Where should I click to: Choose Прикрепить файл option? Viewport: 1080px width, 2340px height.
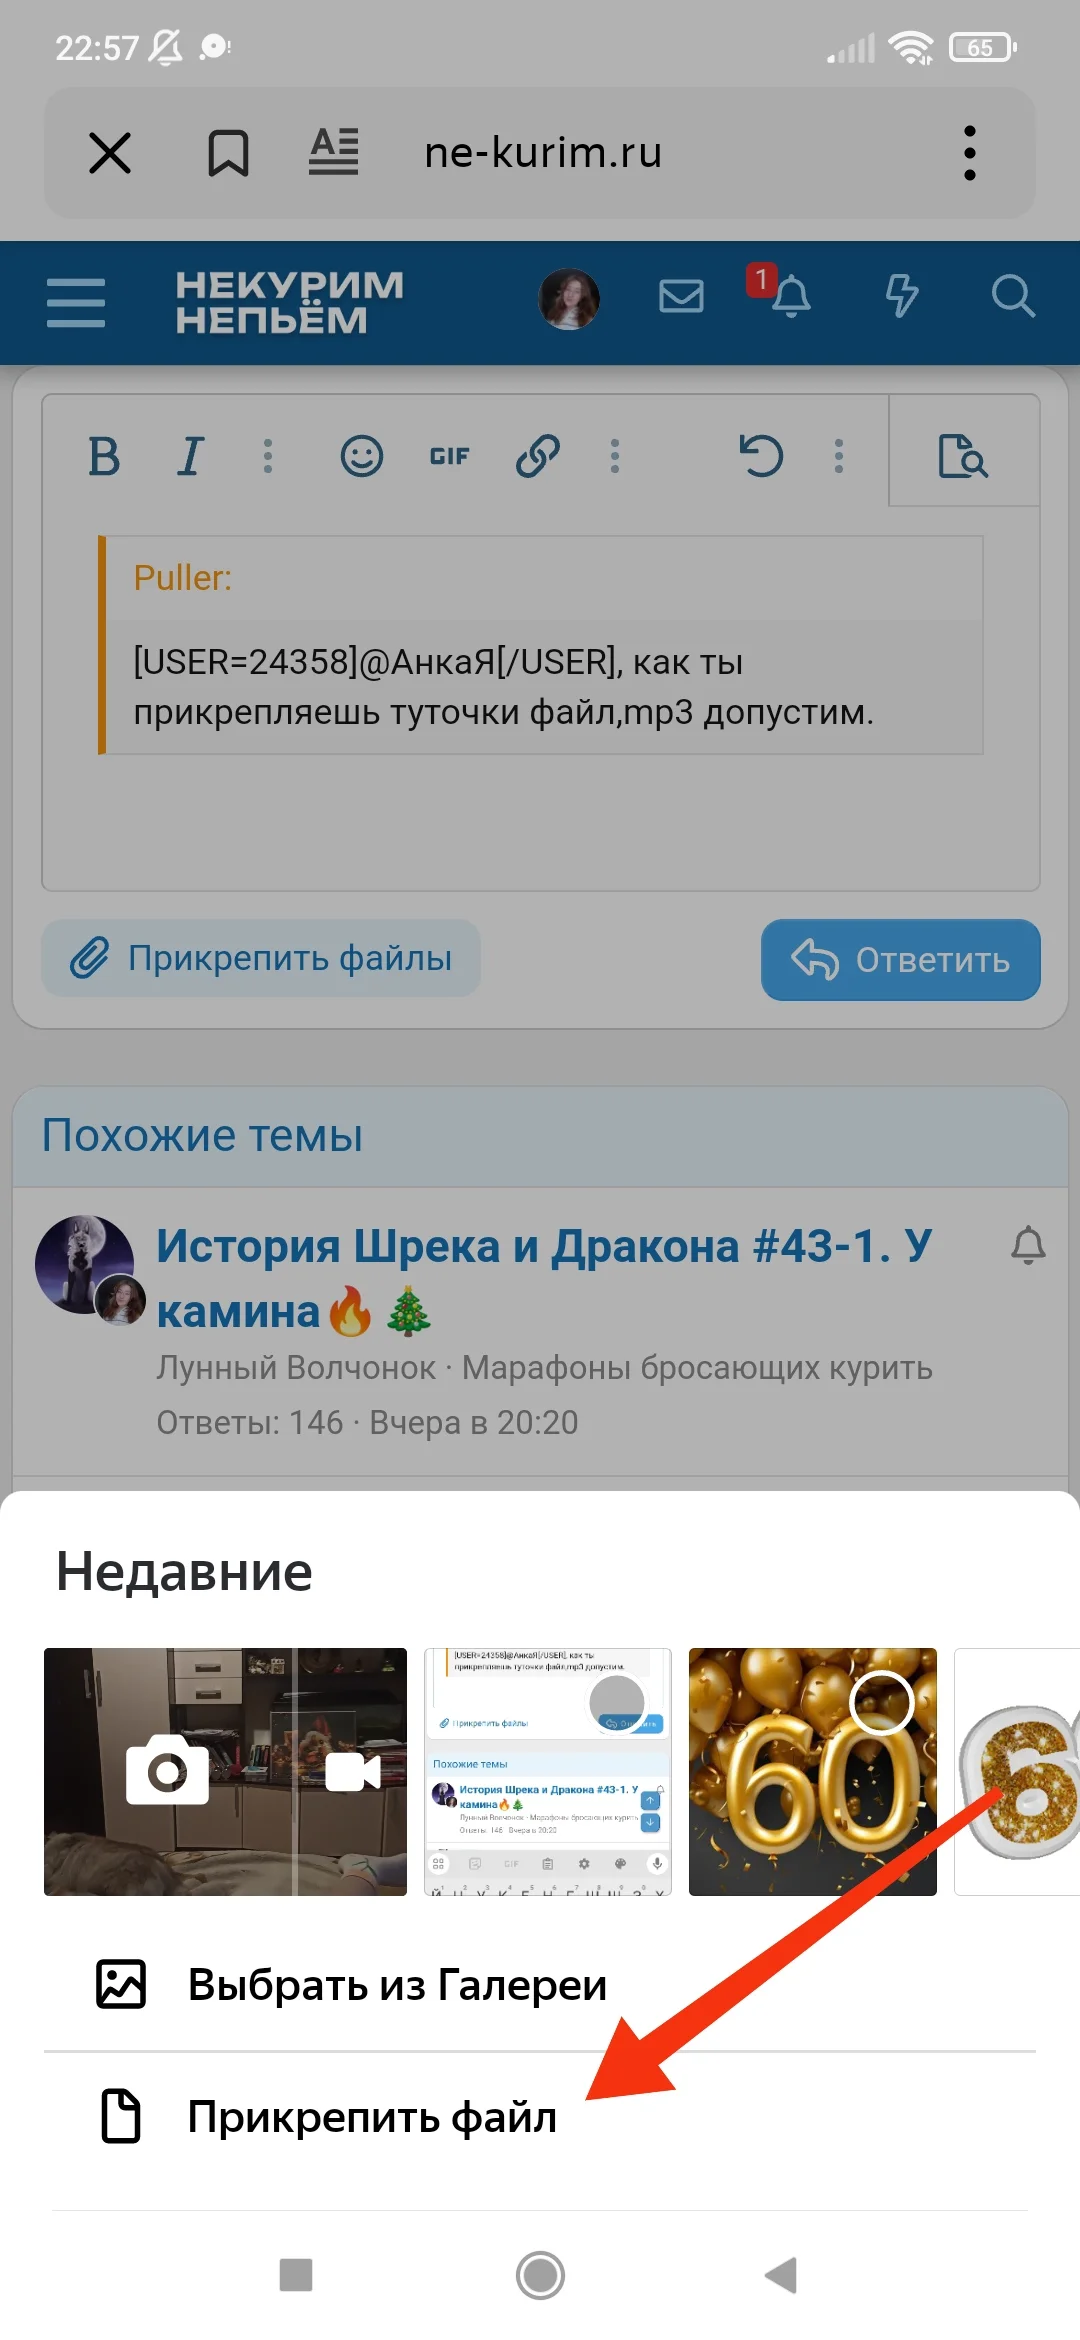point(540,2117)
